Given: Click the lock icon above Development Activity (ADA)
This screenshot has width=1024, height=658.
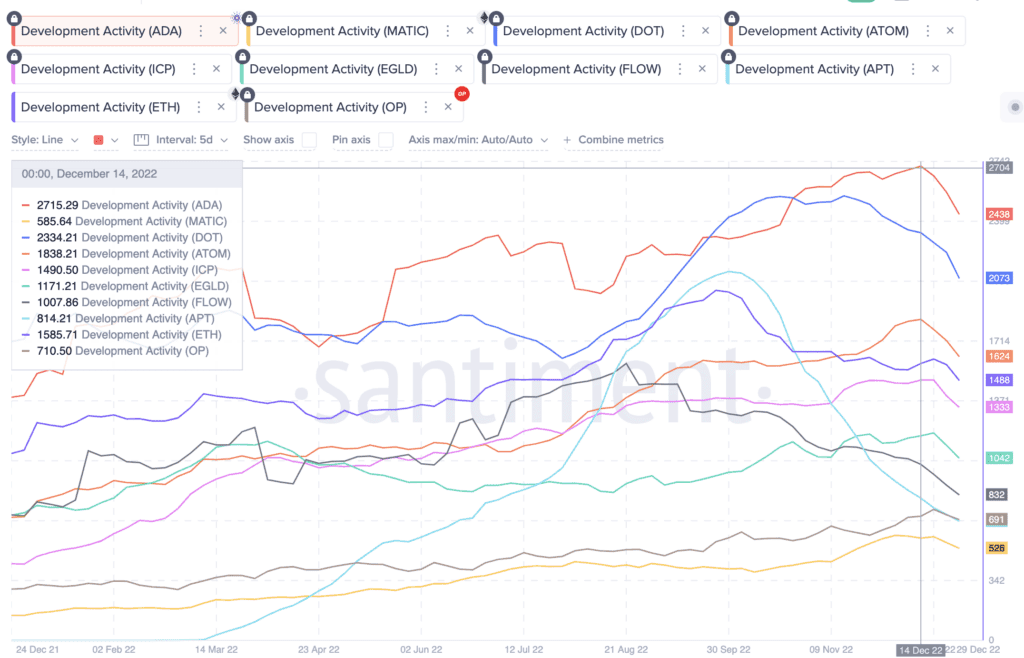Looking at the screenshot, I should click(14, 17).
